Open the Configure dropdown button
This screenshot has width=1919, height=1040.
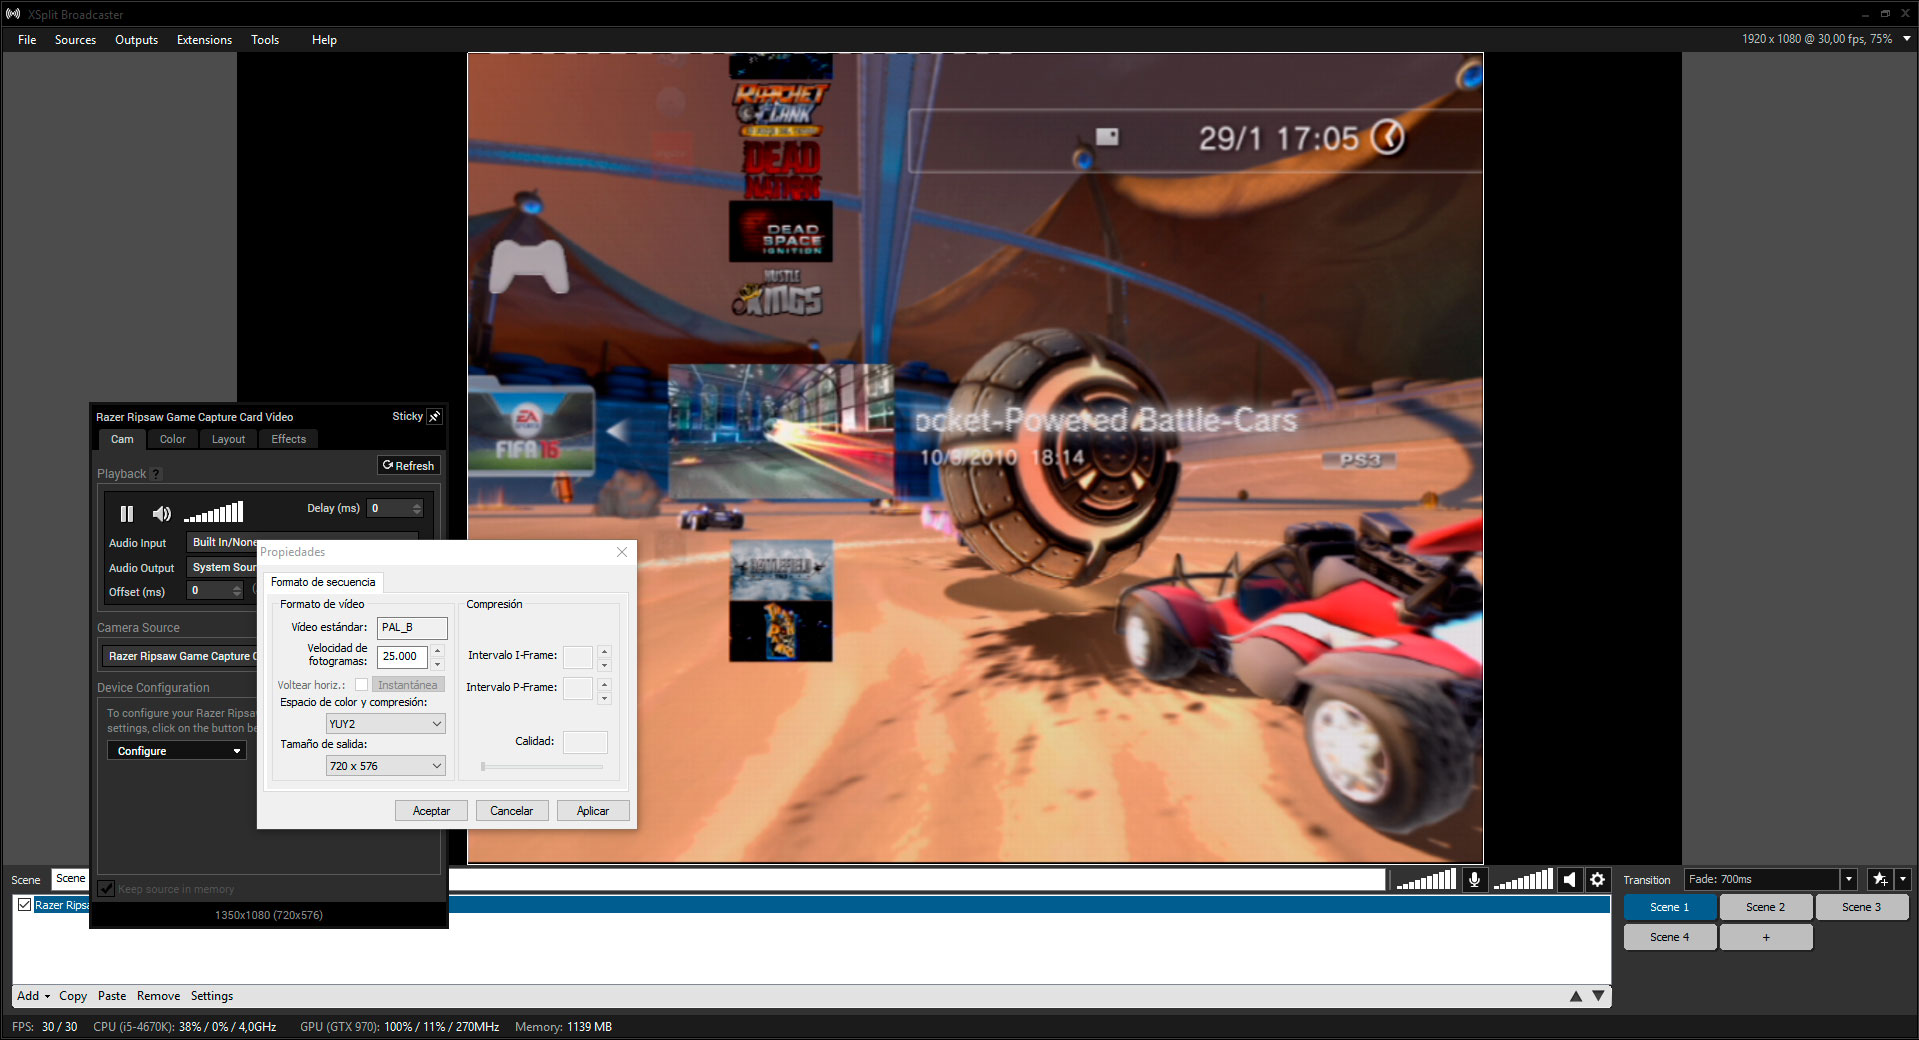point(177,751)
